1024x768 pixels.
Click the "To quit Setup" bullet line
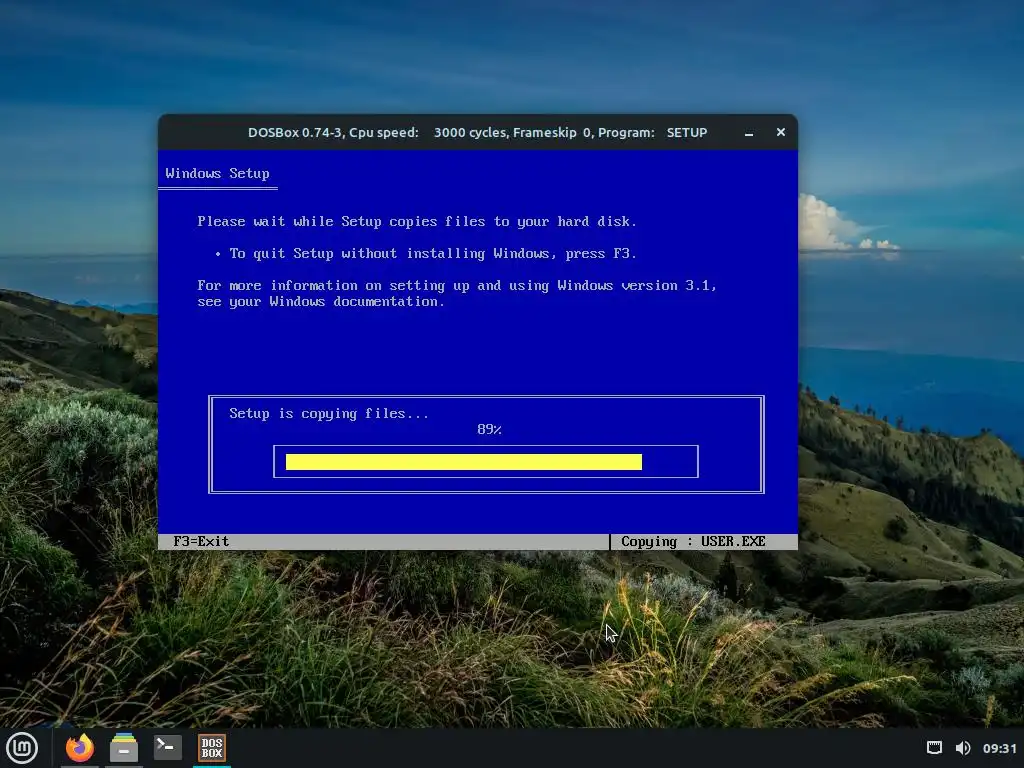coord(426,253)
